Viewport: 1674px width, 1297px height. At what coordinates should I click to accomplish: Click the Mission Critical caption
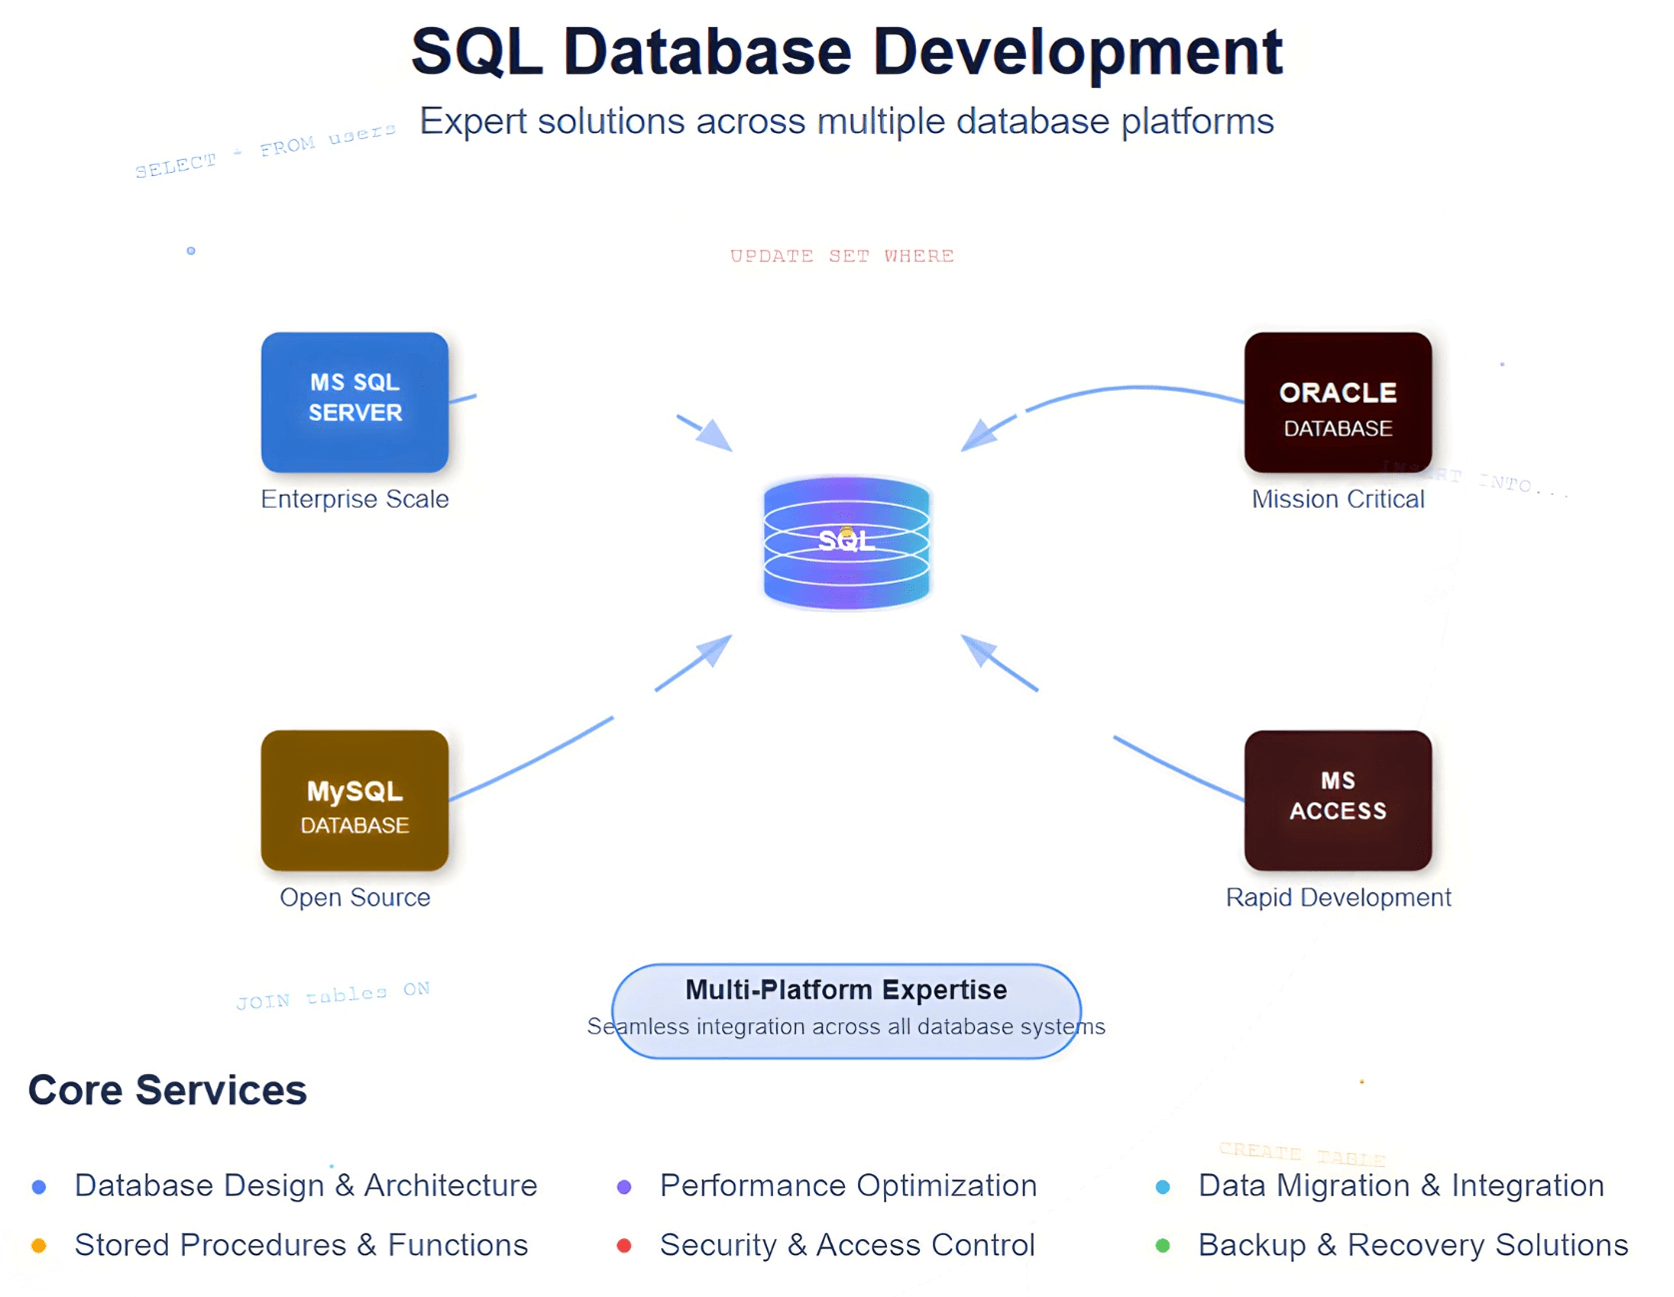pyautogui.click(x=1337, y=499)
